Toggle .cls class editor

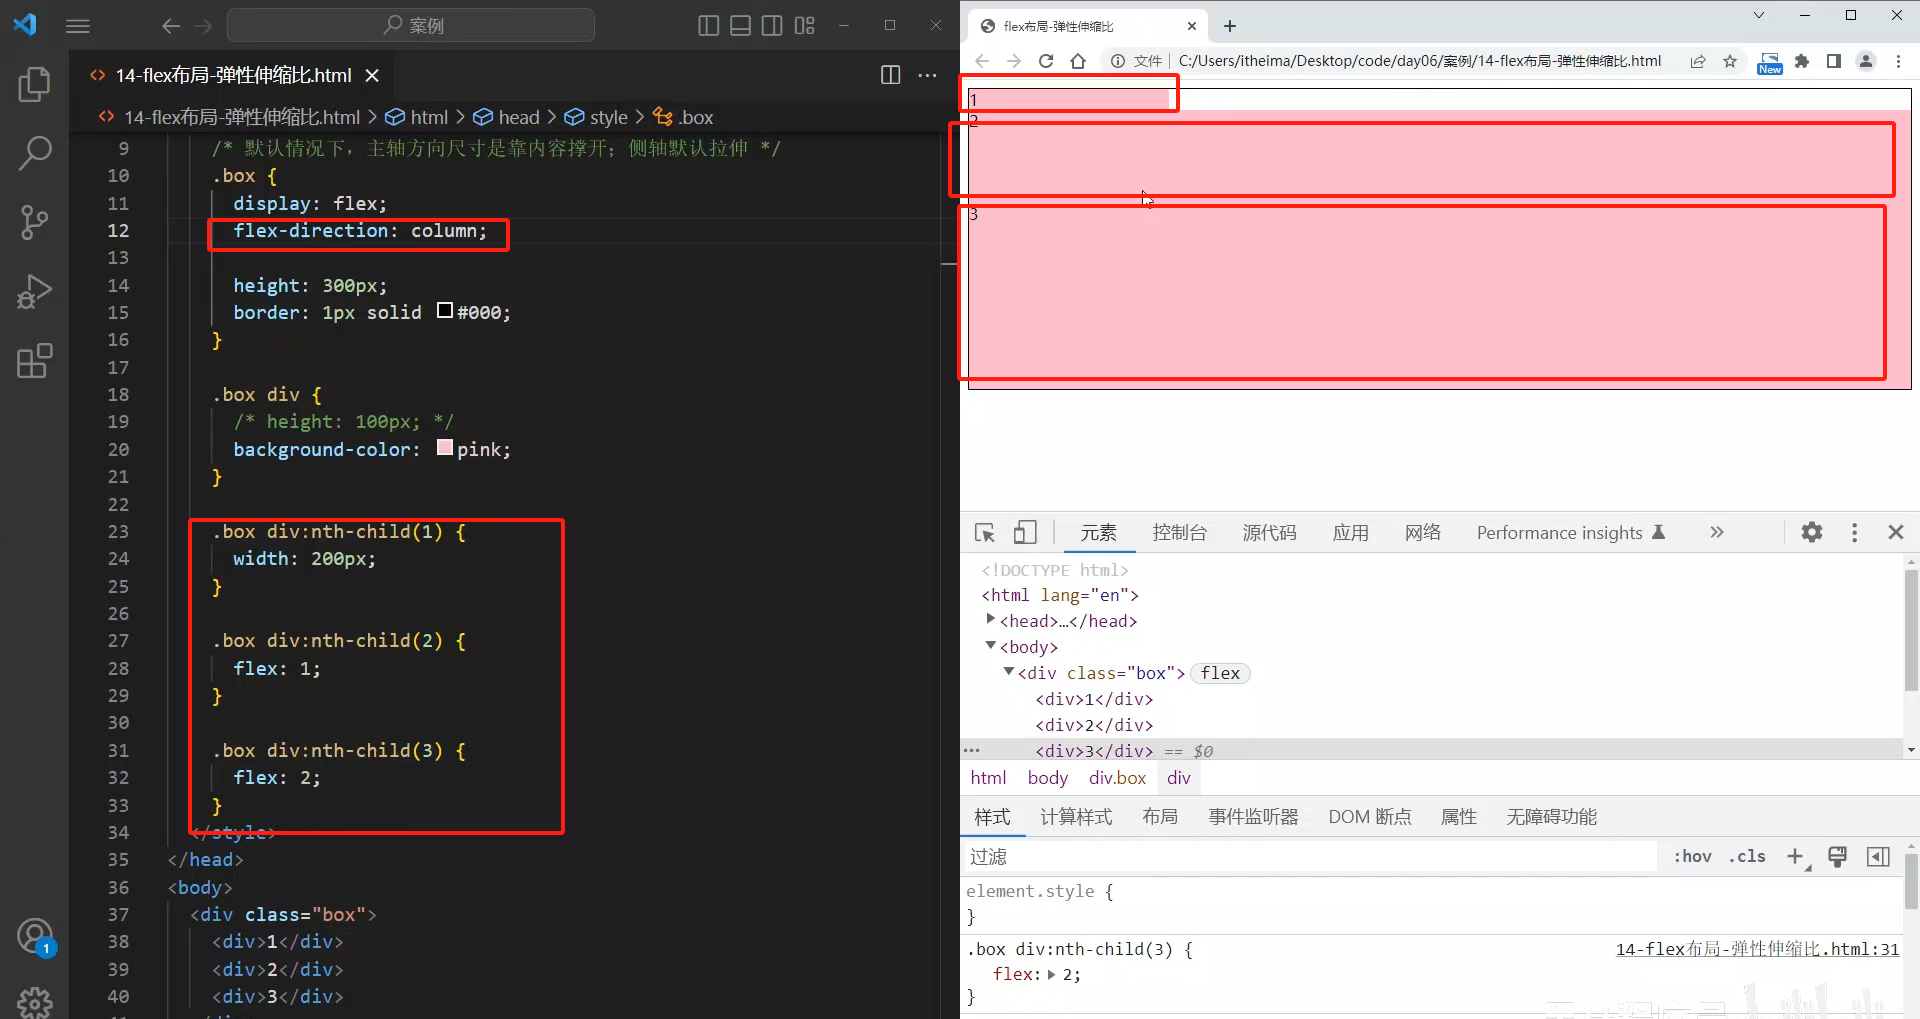[1747, 856]
